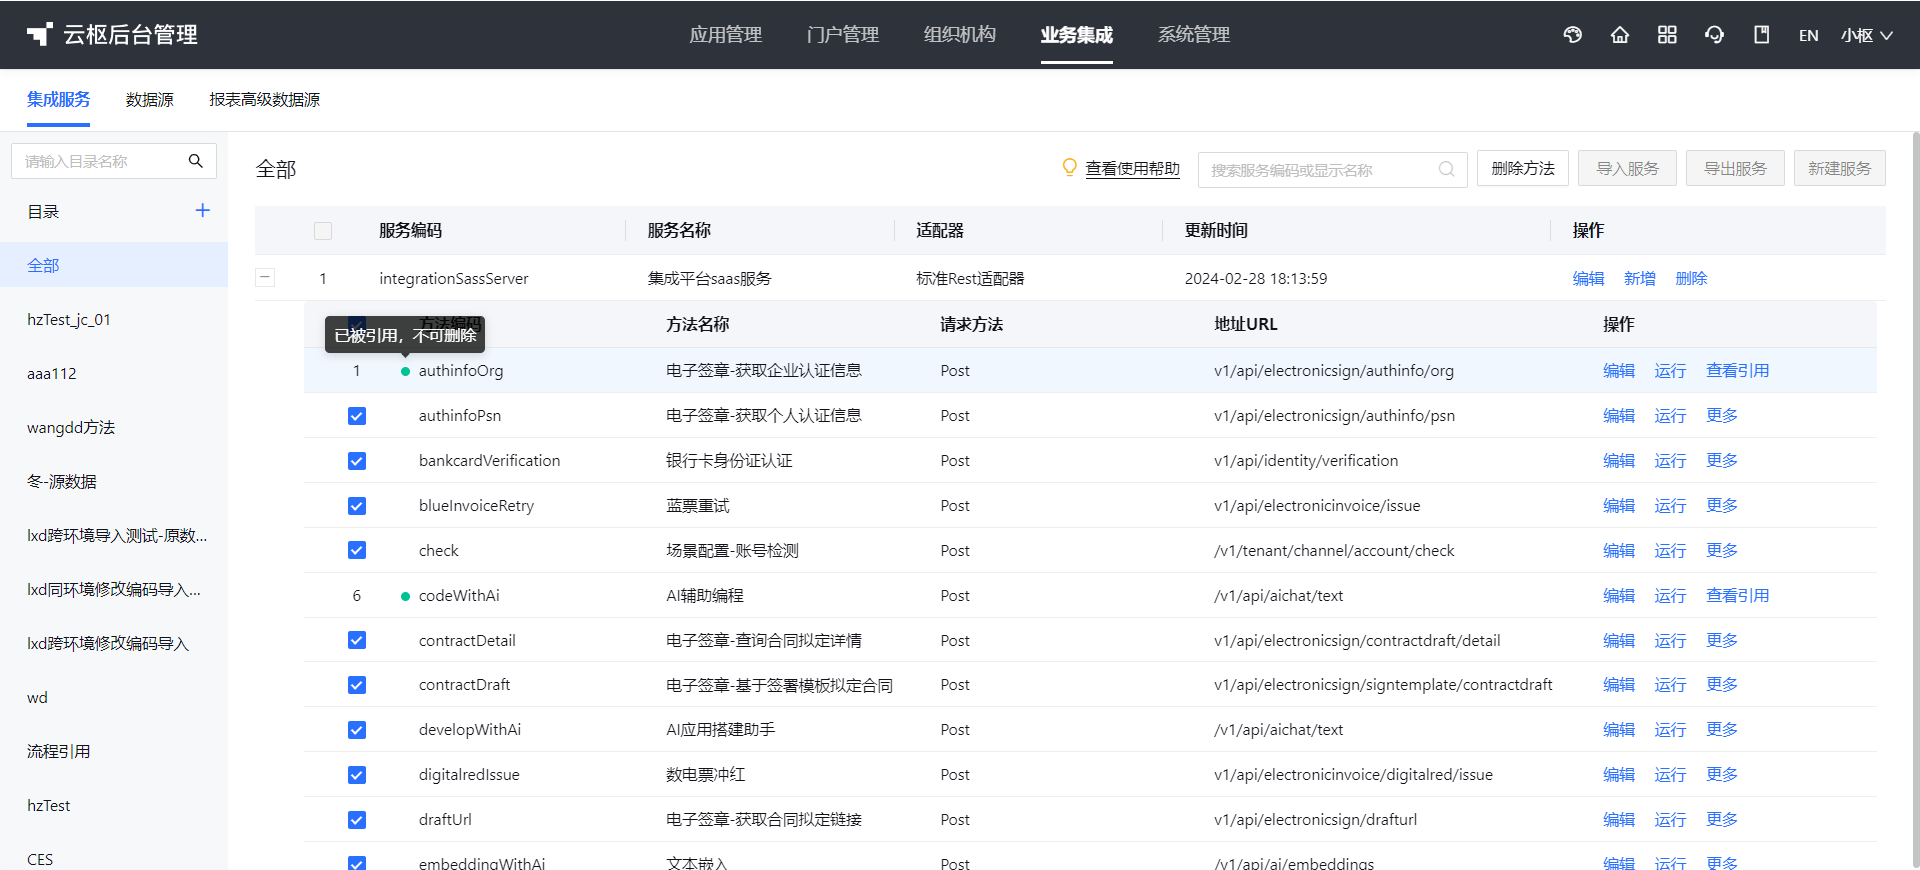
Task: Click the 导出服务 button
Action: tap(1736, 169)
